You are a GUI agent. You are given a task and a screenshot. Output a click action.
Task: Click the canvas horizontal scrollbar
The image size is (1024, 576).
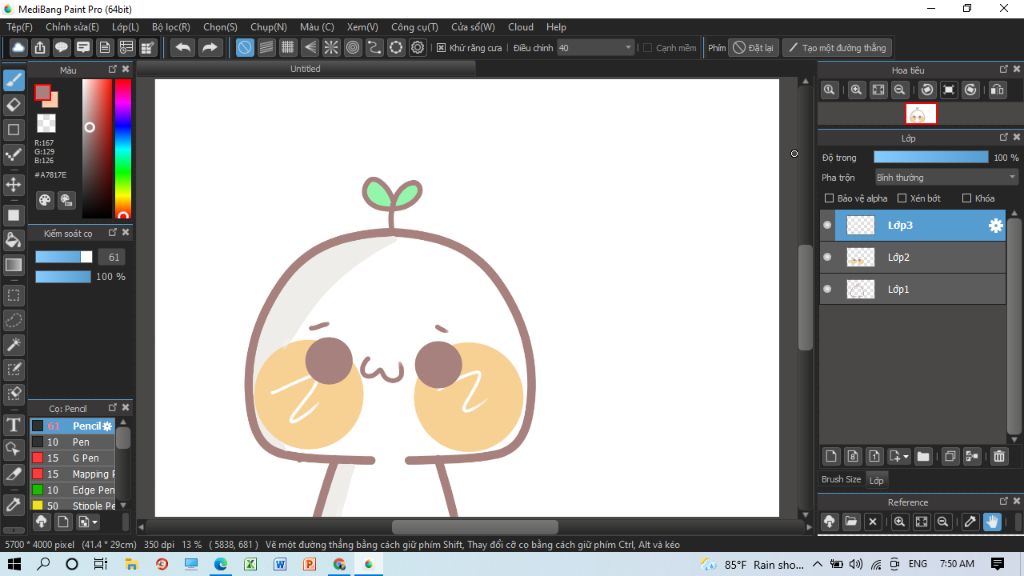click(x=475, y=526)
